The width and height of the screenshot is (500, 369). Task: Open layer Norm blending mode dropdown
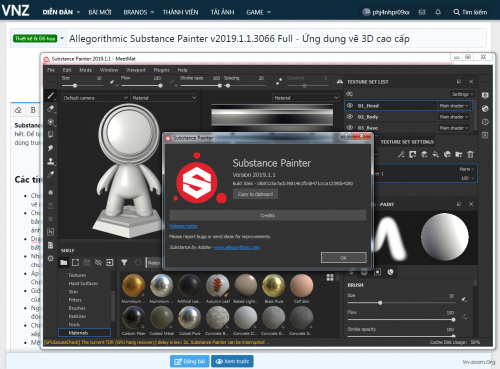tap(467, 169)
